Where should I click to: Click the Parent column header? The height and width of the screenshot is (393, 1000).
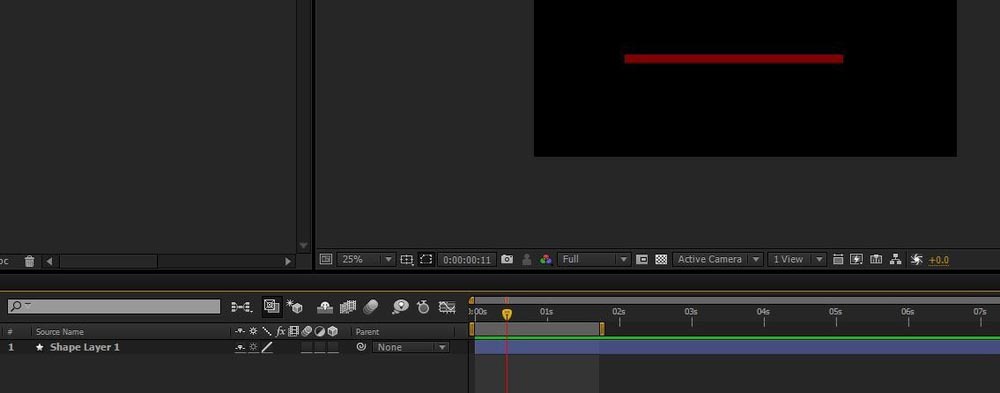pos(367,332)
